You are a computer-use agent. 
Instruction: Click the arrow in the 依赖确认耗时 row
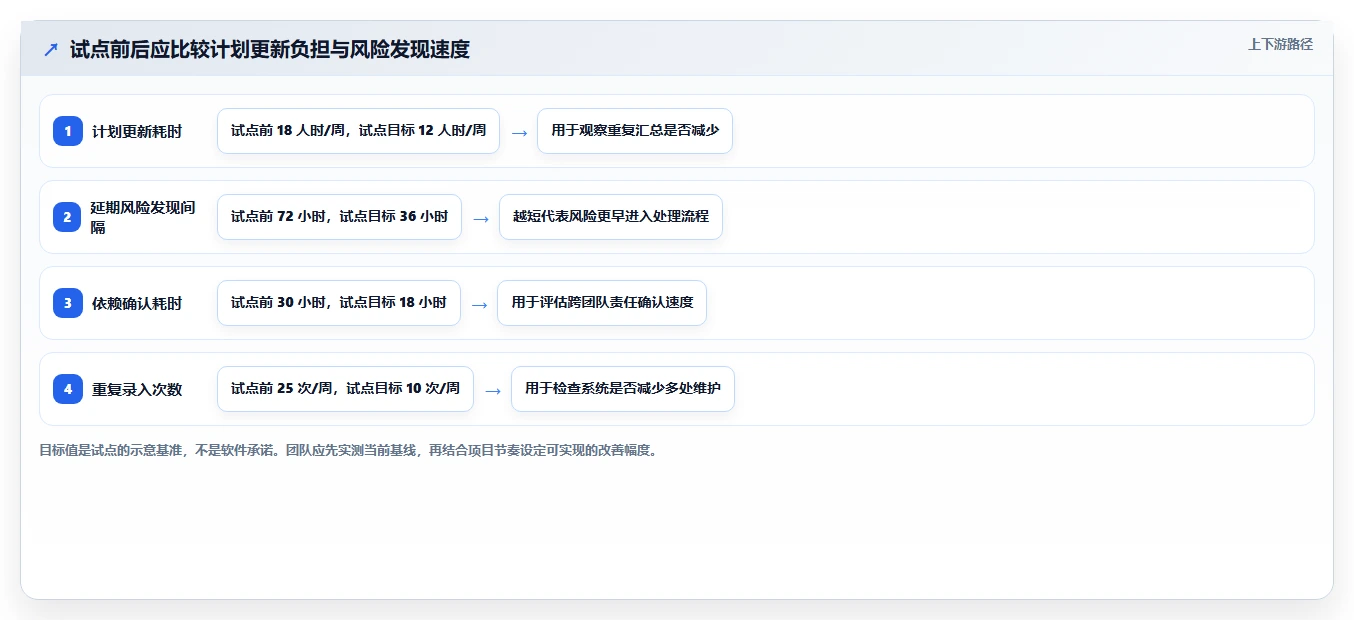479,304
